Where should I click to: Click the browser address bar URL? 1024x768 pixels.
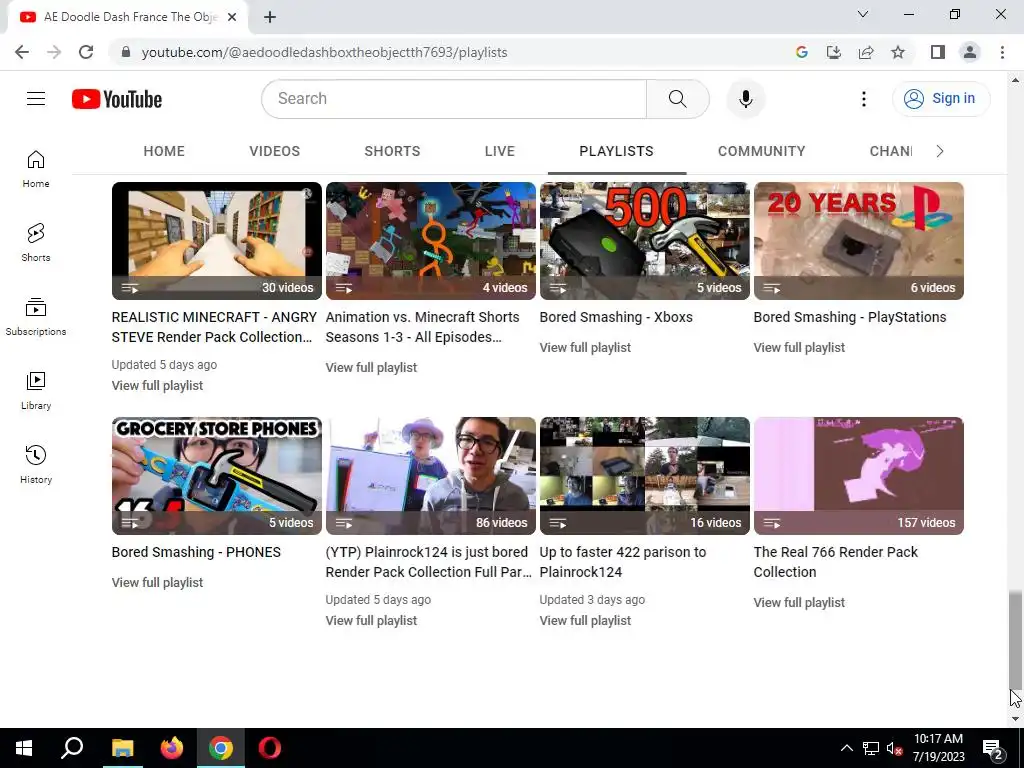(x=325, y=52)
